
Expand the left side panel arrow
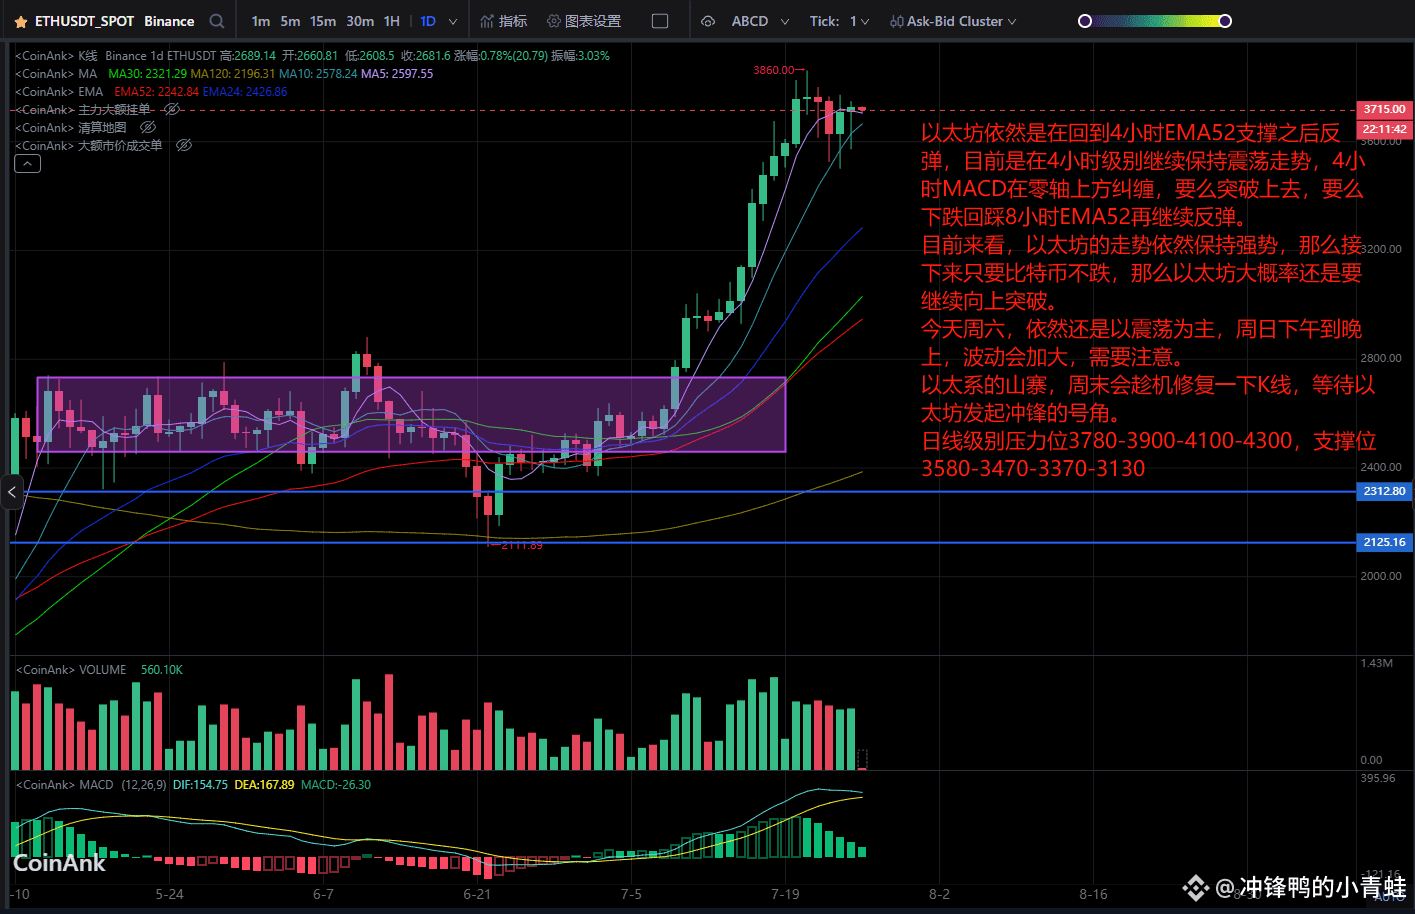(x=12, y=491)
